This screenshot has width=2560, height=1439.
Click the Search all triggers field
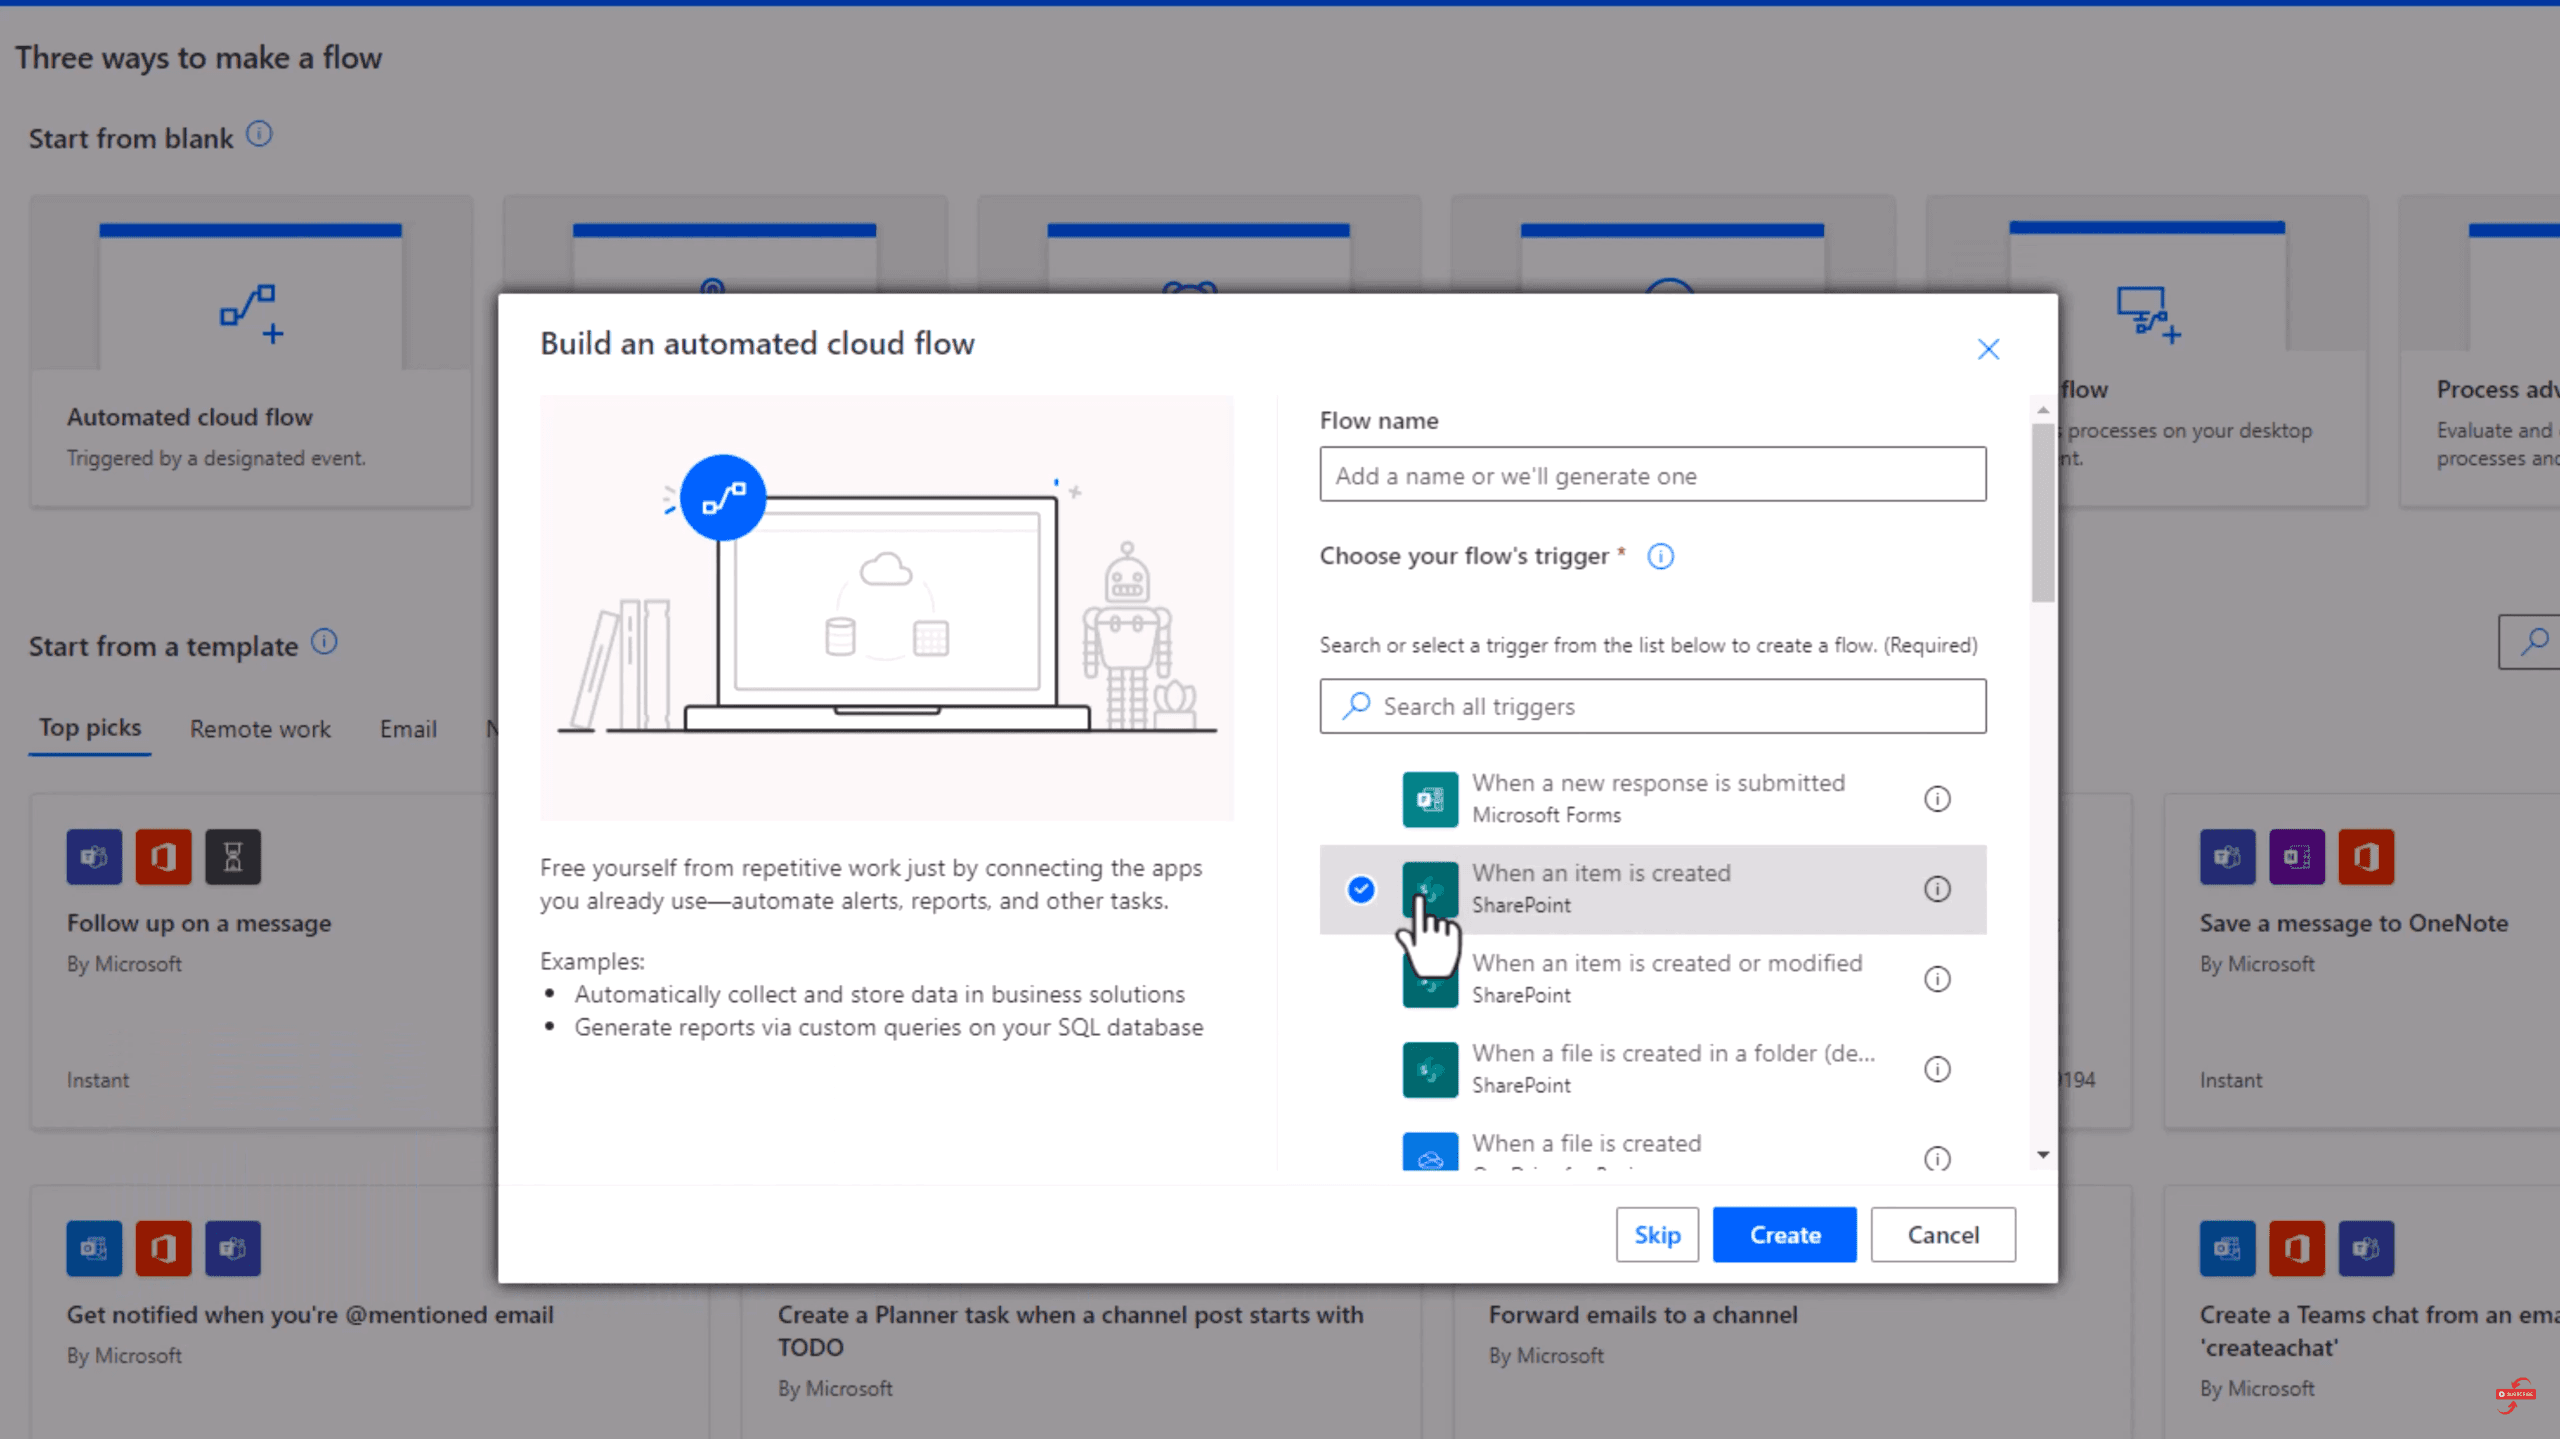coord(1652,706)
